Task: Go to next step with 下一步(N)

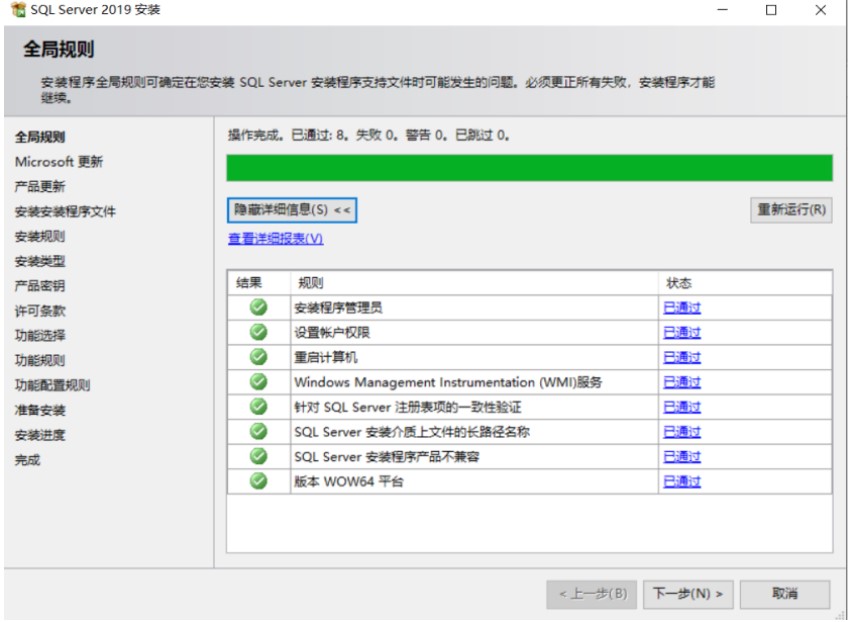Action: tap(688, 594)
